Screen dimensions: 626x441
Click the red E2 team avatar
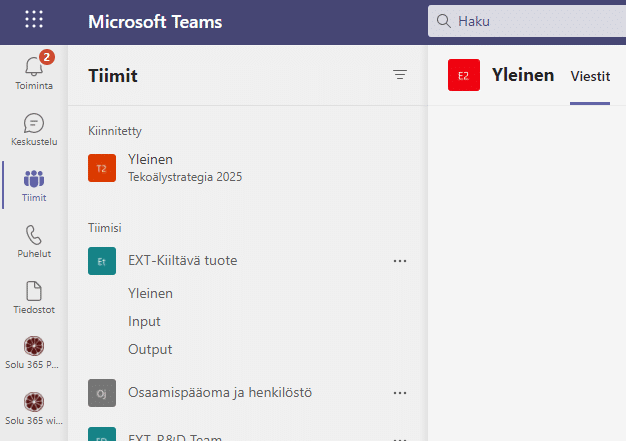tap(464, 75)
